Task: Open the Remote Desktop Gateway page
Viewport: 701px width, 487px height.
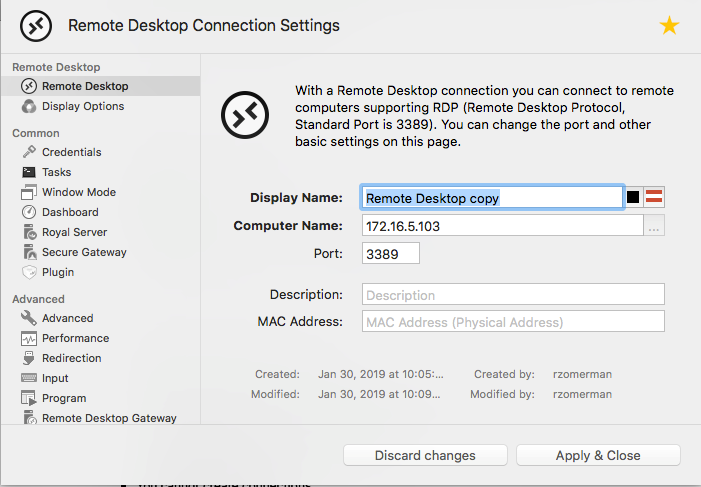Action: point(101,417)
